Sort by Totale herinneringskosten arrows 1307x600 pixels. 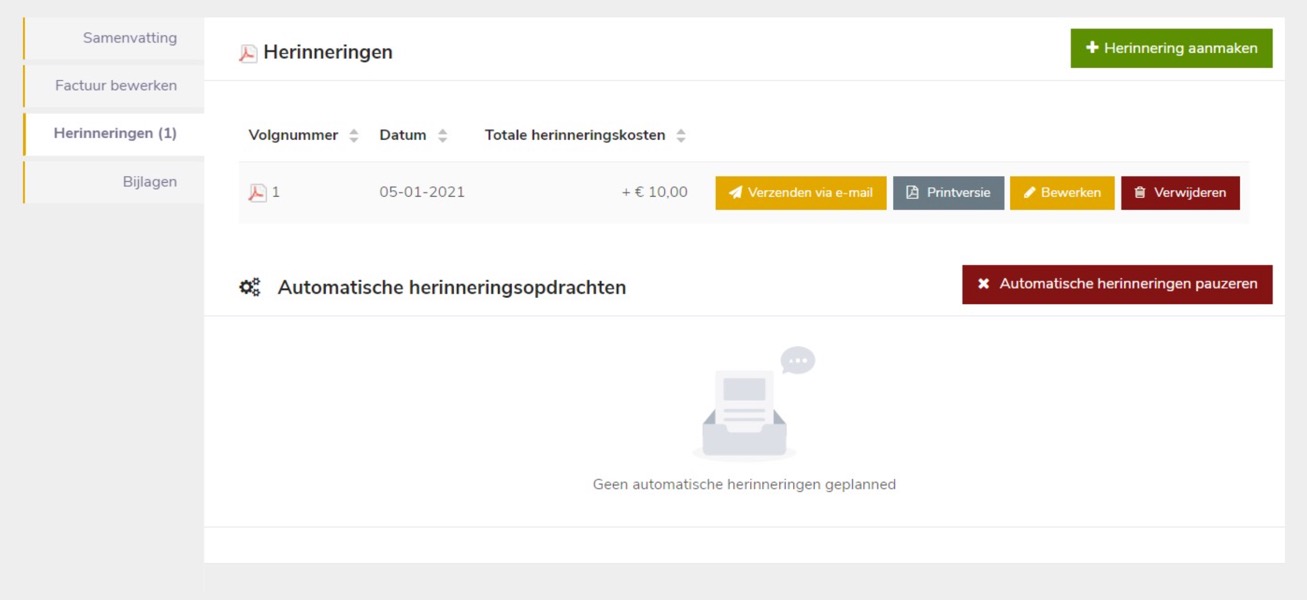pyautogui.click(x=681, y=136)
